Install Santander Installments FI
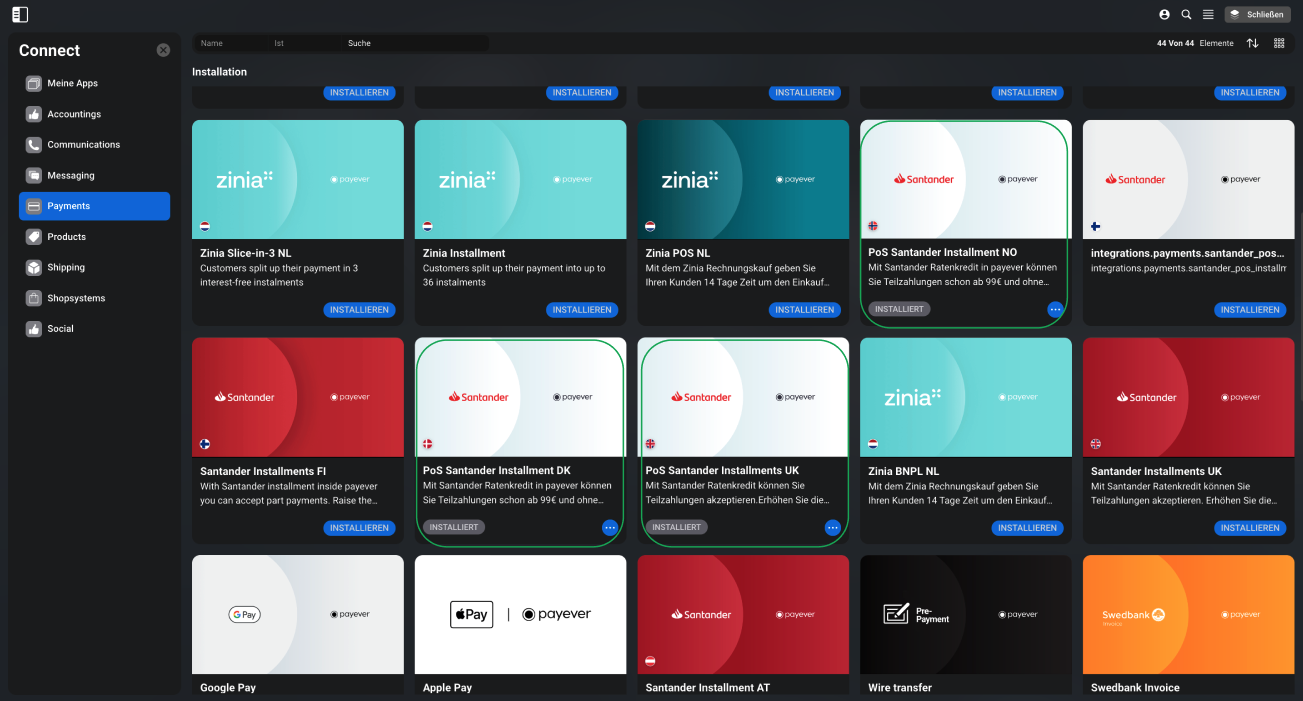The height and width of the screenshot is (701, 1303). [x=359, y=528]
